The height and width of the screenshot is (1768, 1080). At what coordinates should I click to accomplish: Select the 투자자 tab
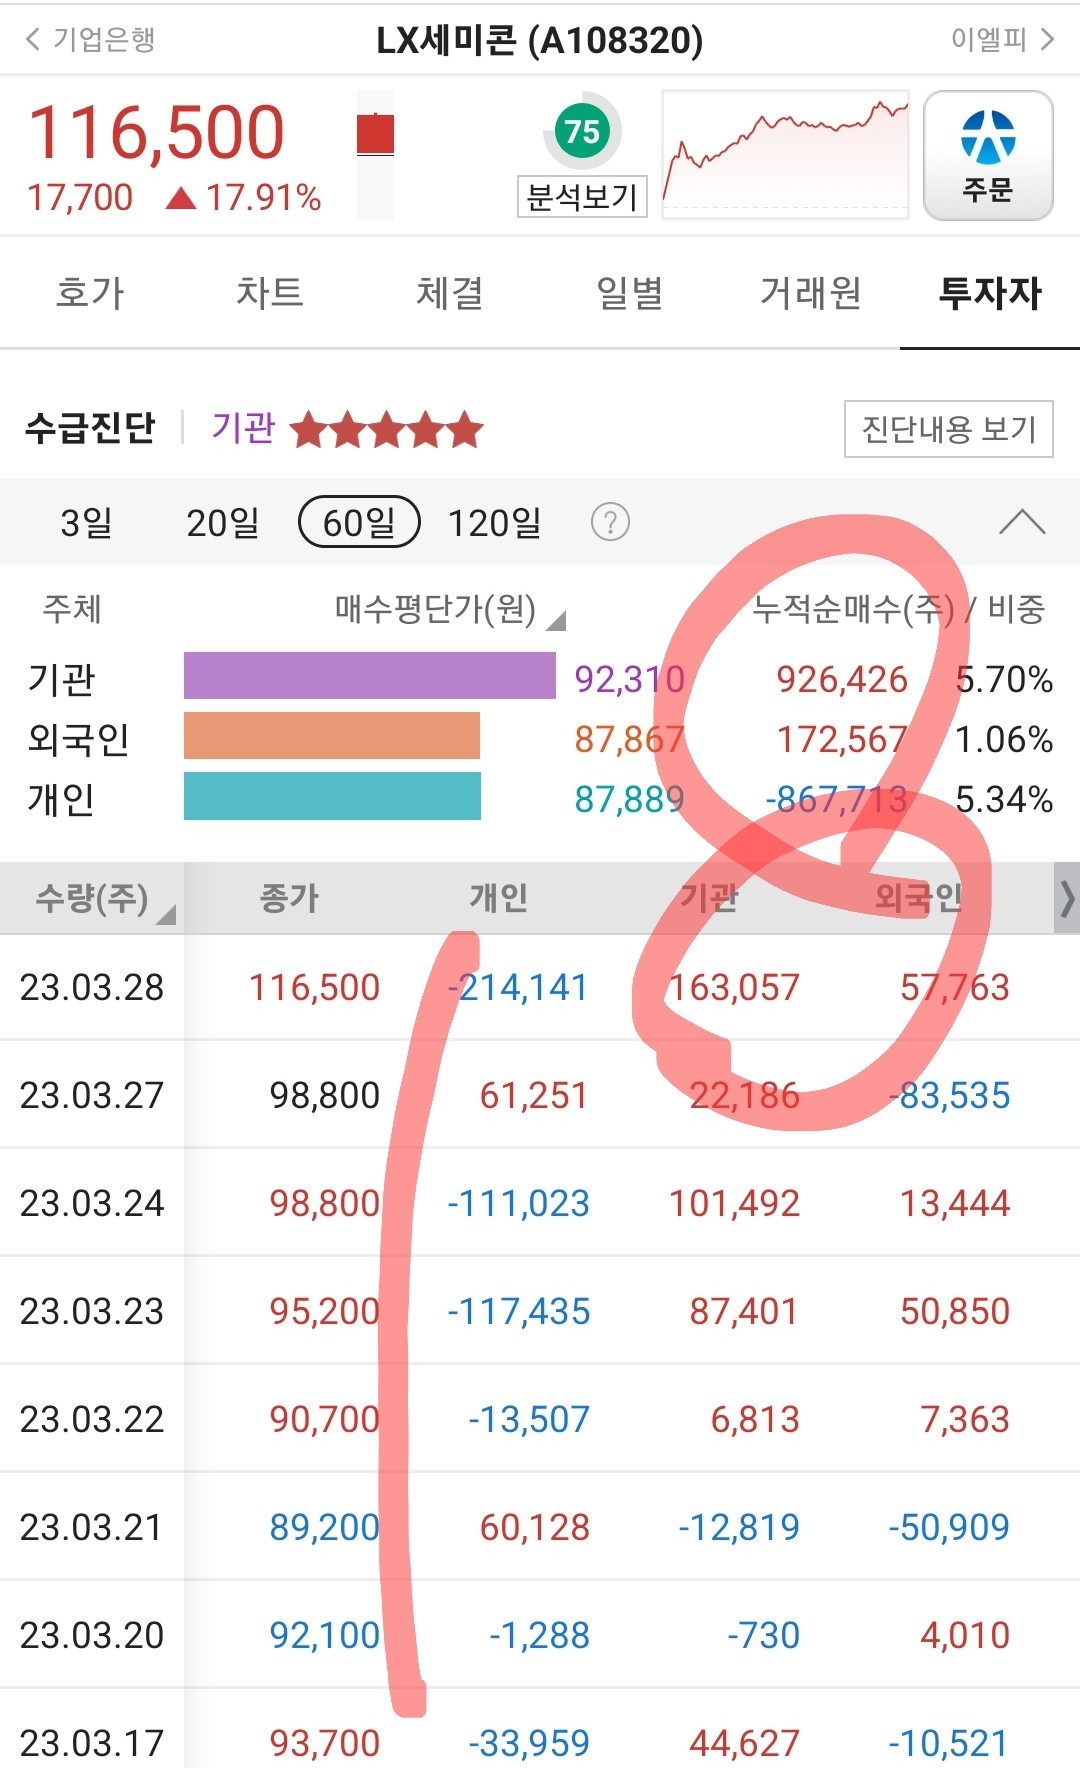(x=990, y=293)
